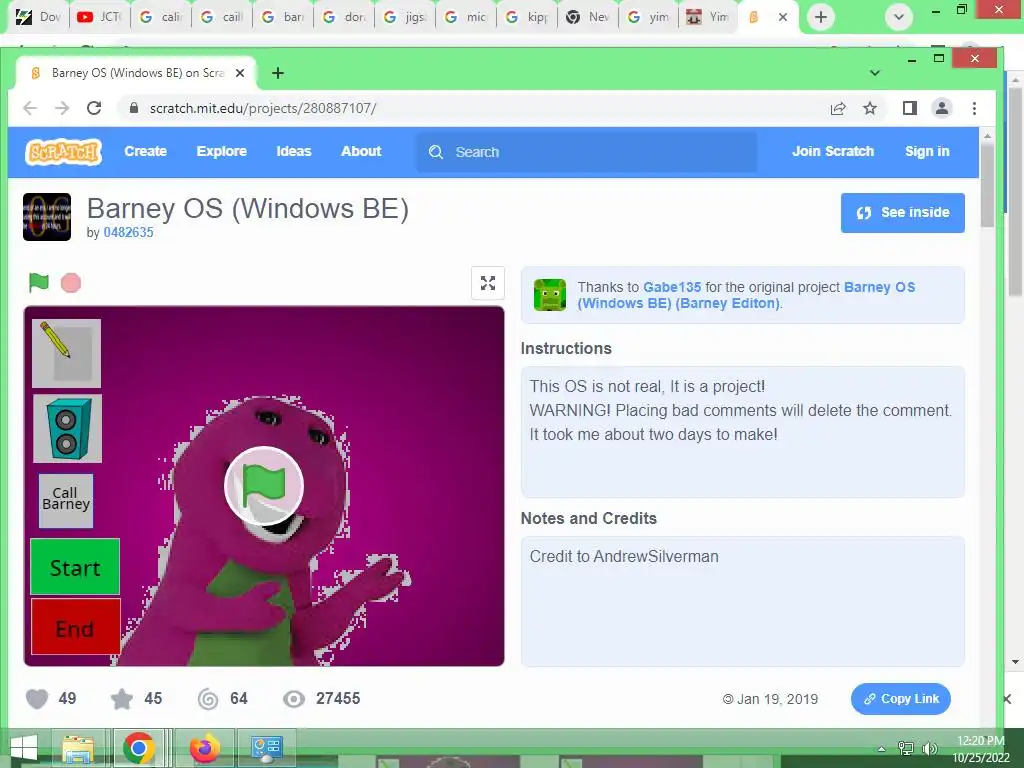
Task: Click the network tray icon
Action: [x=906, y=749]
